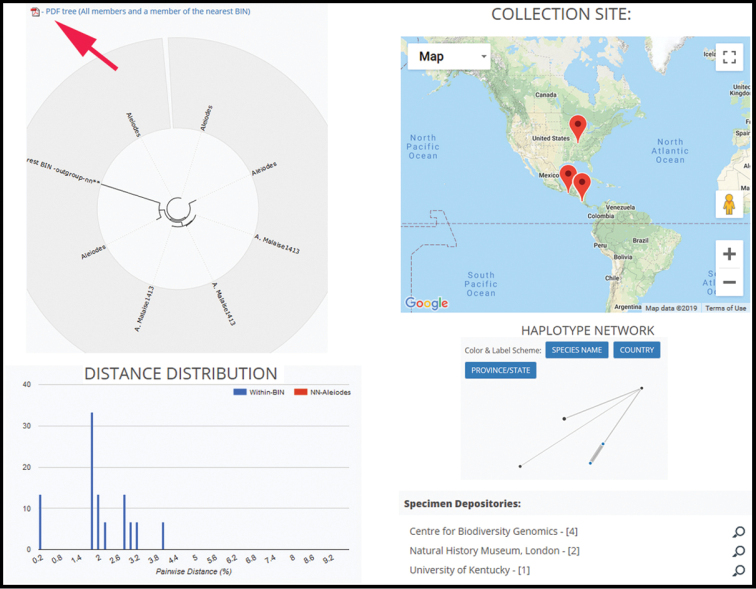Click the tallest distance distribution bar
The image size is (756, 589).
coord(92,480)
